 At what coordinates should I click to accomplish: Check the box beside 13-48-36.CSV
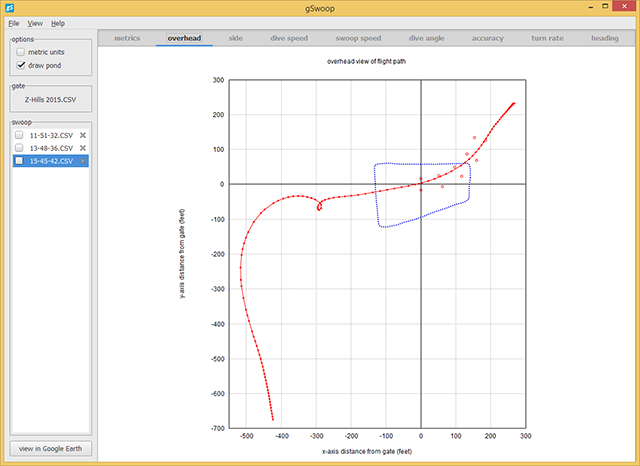tap(18, 147)
